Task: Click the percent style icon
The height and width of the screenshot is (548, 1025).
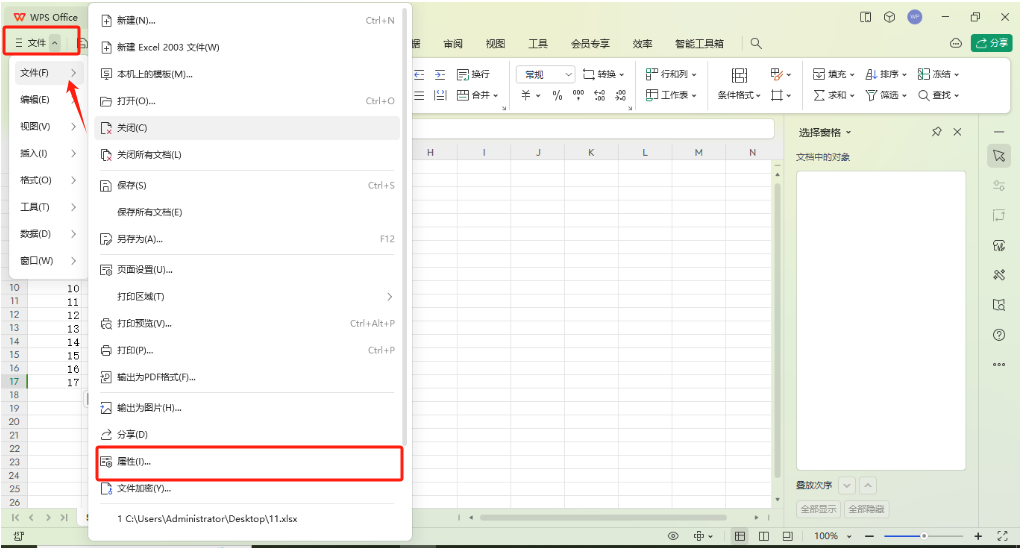Action: pos(558,96)
